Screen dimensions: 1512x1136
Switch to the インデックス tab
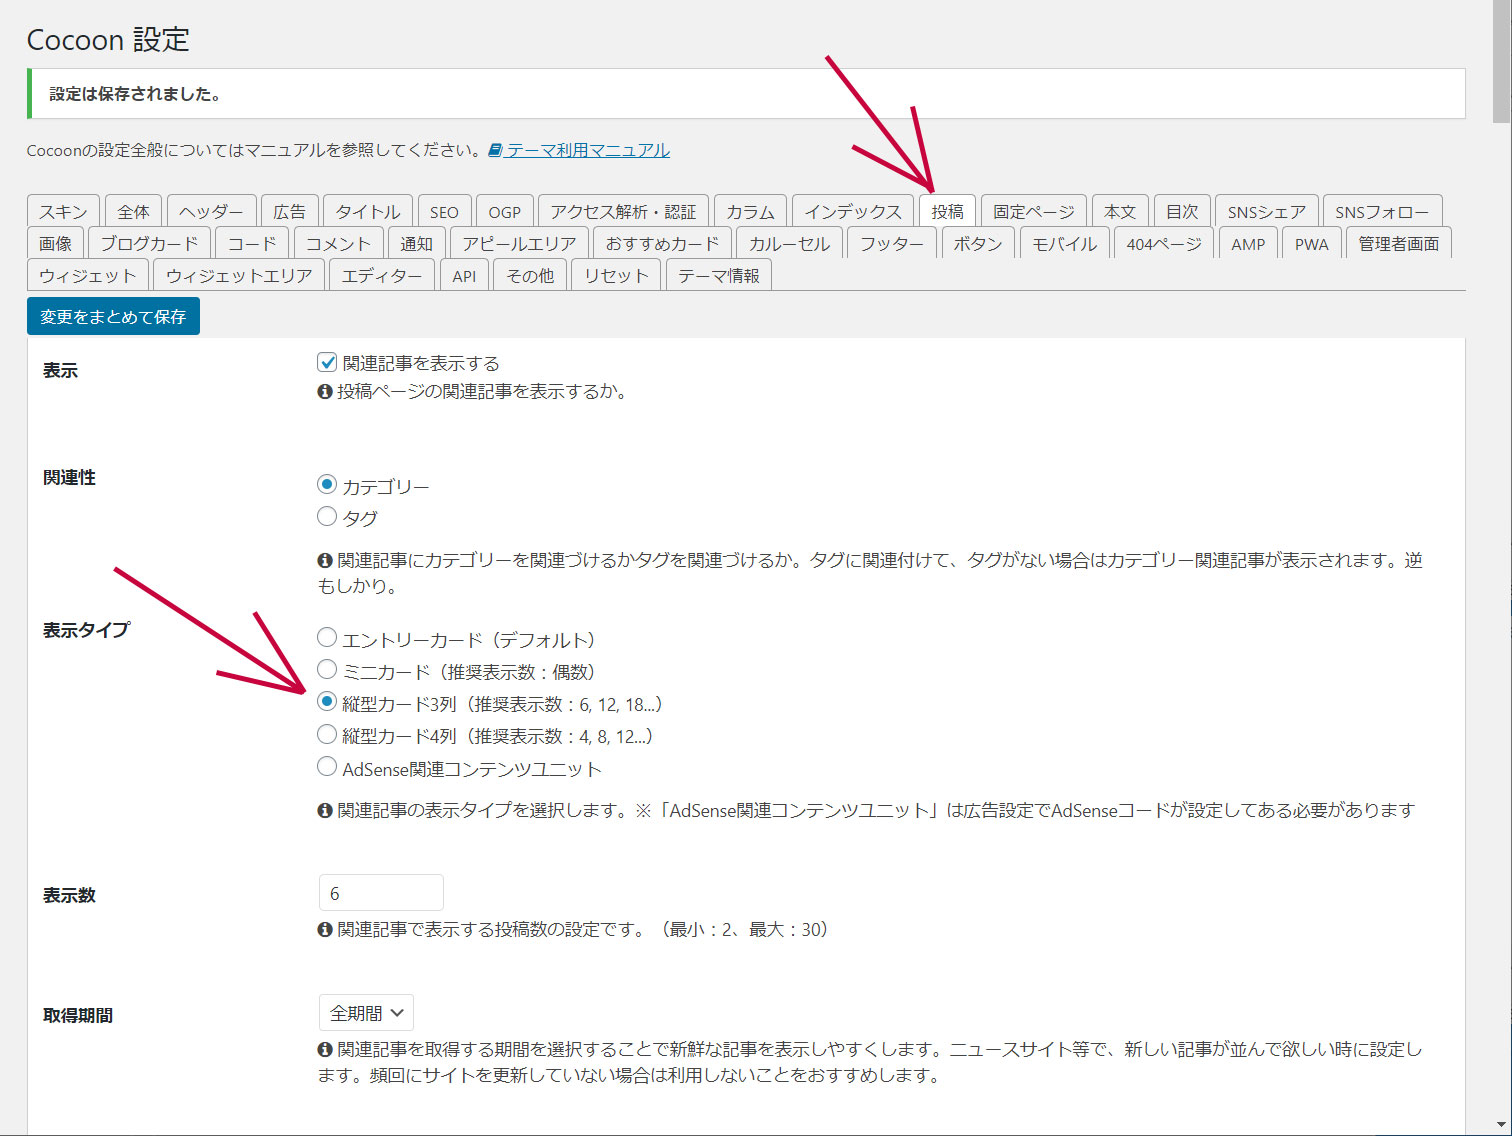coord(853,211)
